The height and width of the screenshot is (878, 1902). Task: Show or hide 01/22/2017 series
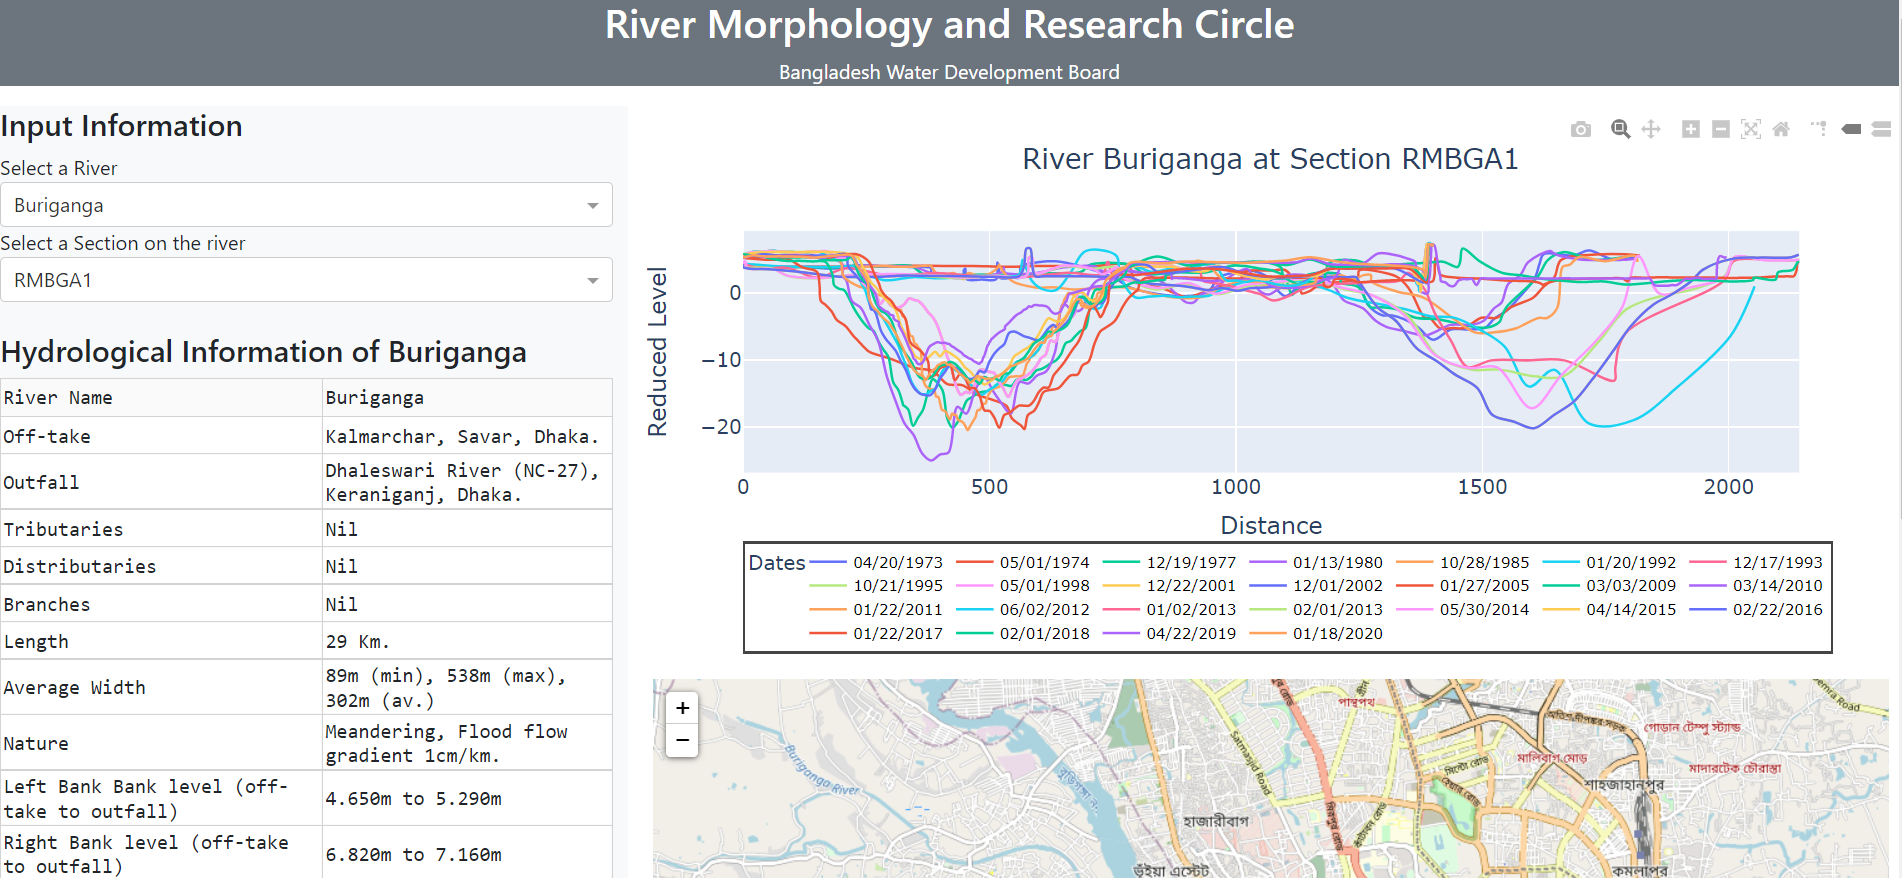[x=876, y=634]
